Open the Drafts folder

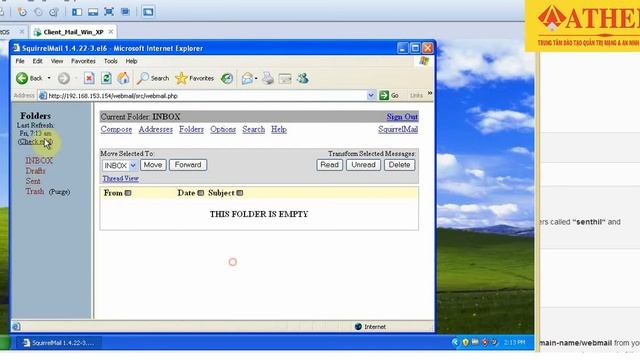pos(36,171)
